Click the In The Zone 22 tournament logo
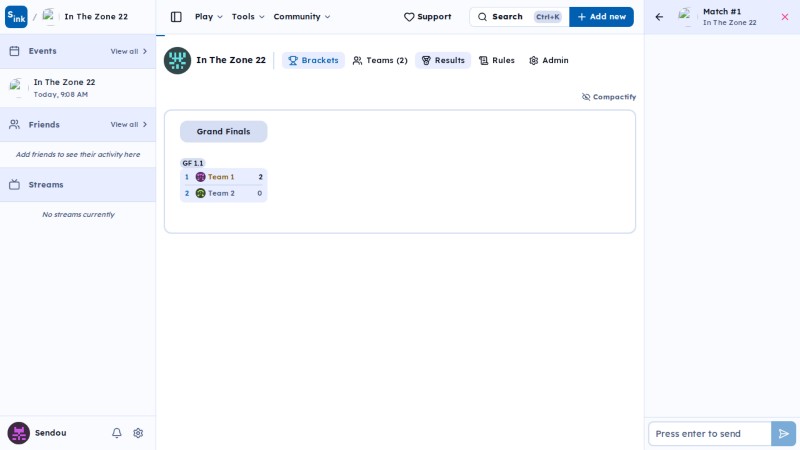This screenshot has height=450, width=800. tap(178, 60)
